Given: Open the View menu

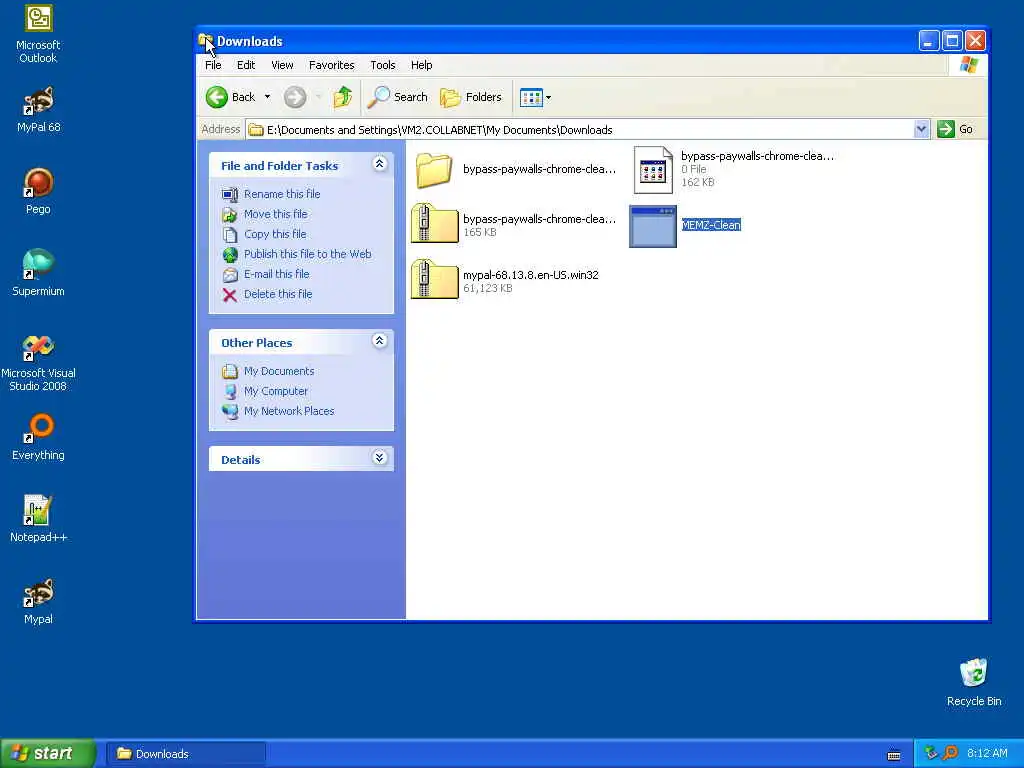Looking at the screenshot, I should tap(282, 65).
